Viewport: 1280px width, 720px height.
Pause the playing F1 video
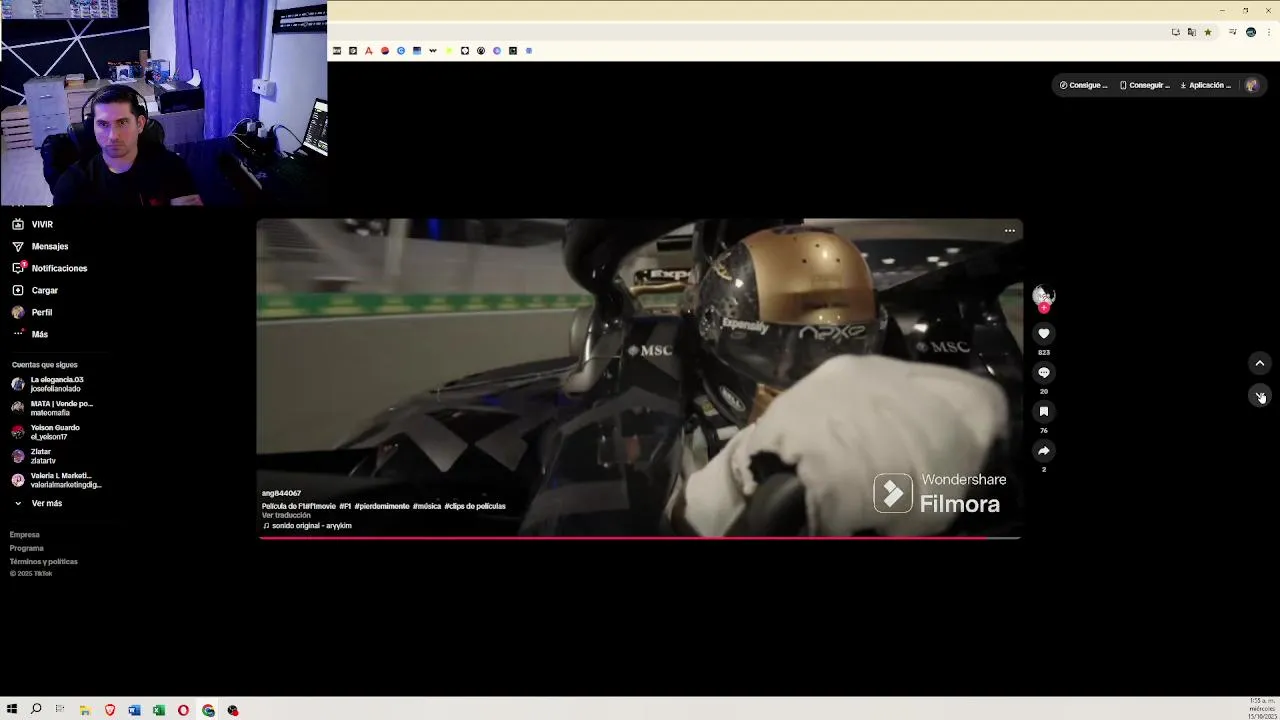(x=640, y=380)
